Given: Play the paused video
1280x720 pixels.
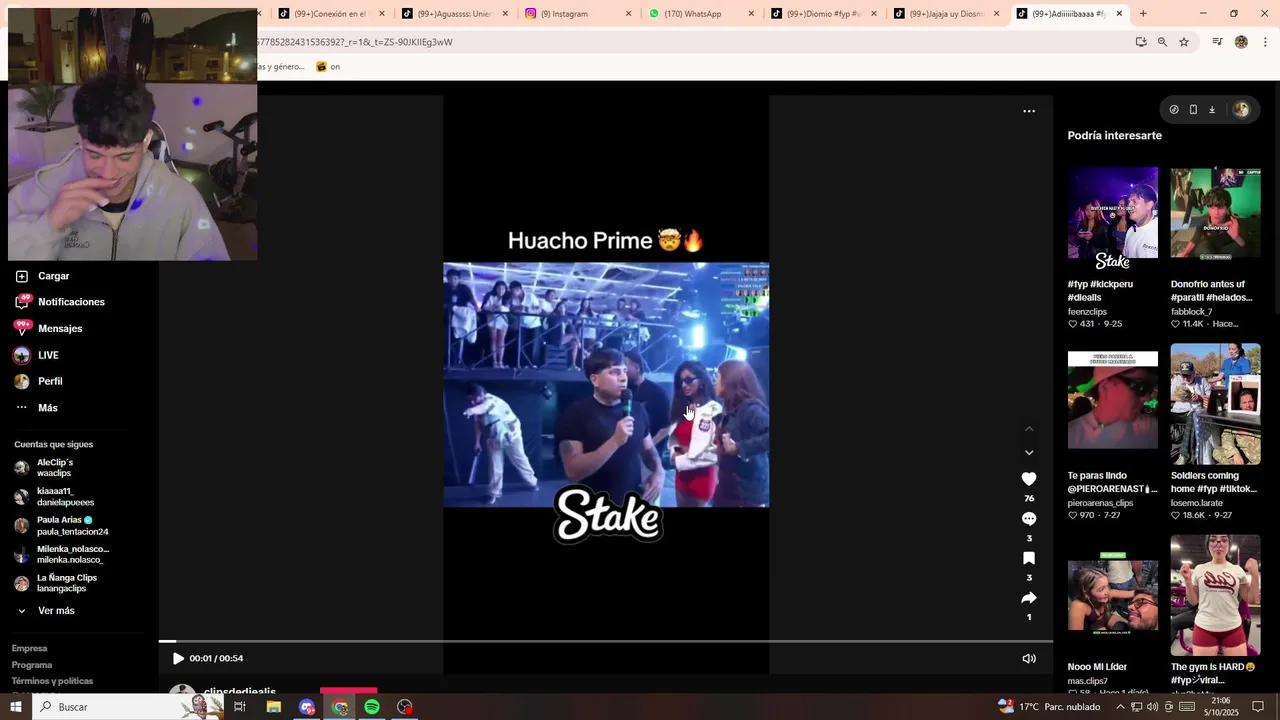Looking at the screenshot, I should 178,658.
